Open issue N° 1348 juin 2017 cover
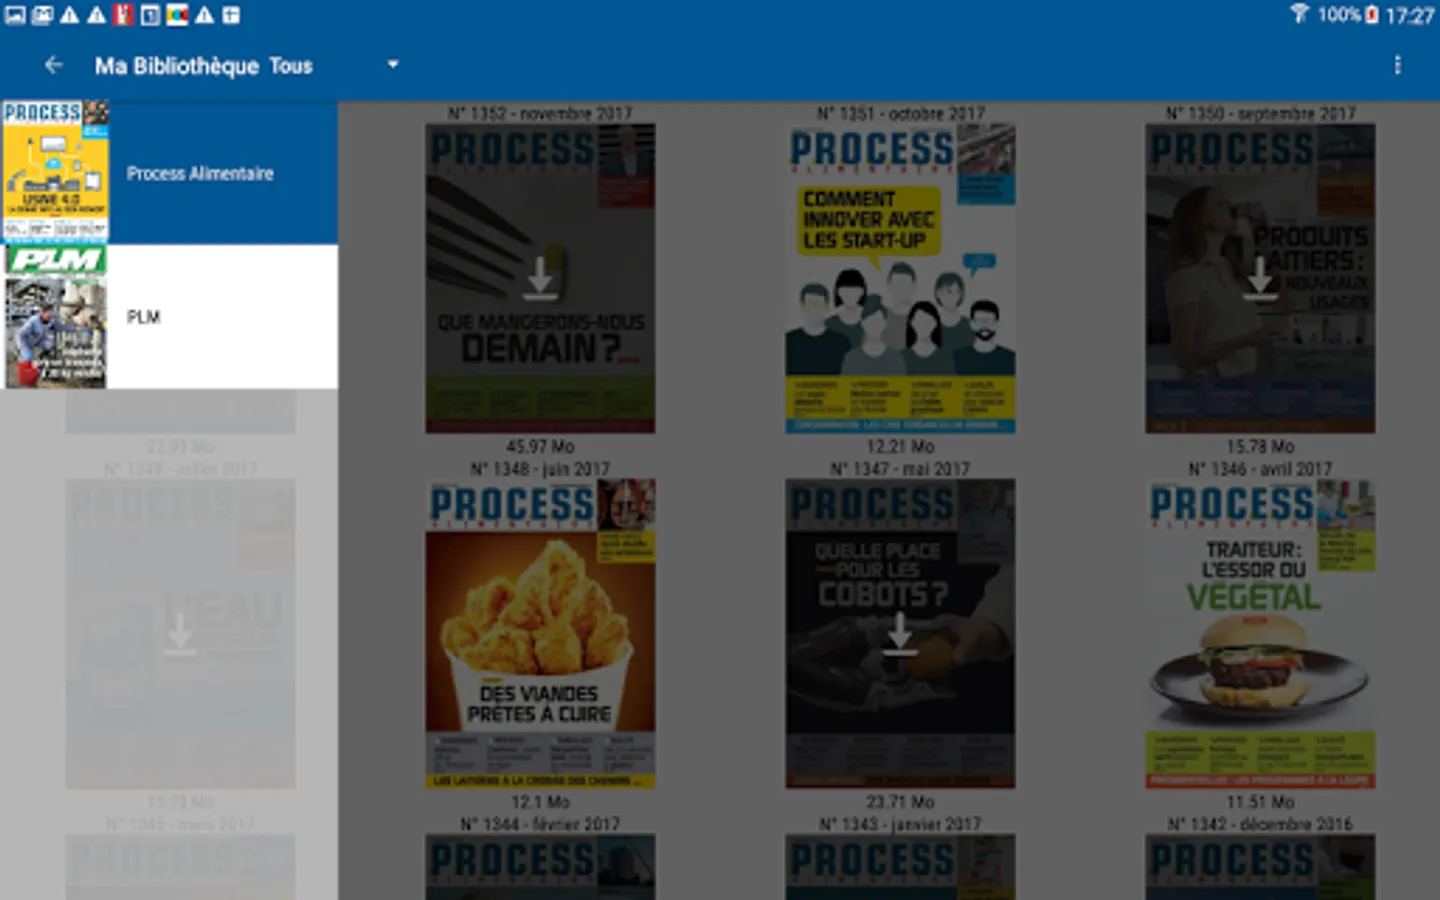This screenshot has height=900, width=1440. (x=540, y=634)
